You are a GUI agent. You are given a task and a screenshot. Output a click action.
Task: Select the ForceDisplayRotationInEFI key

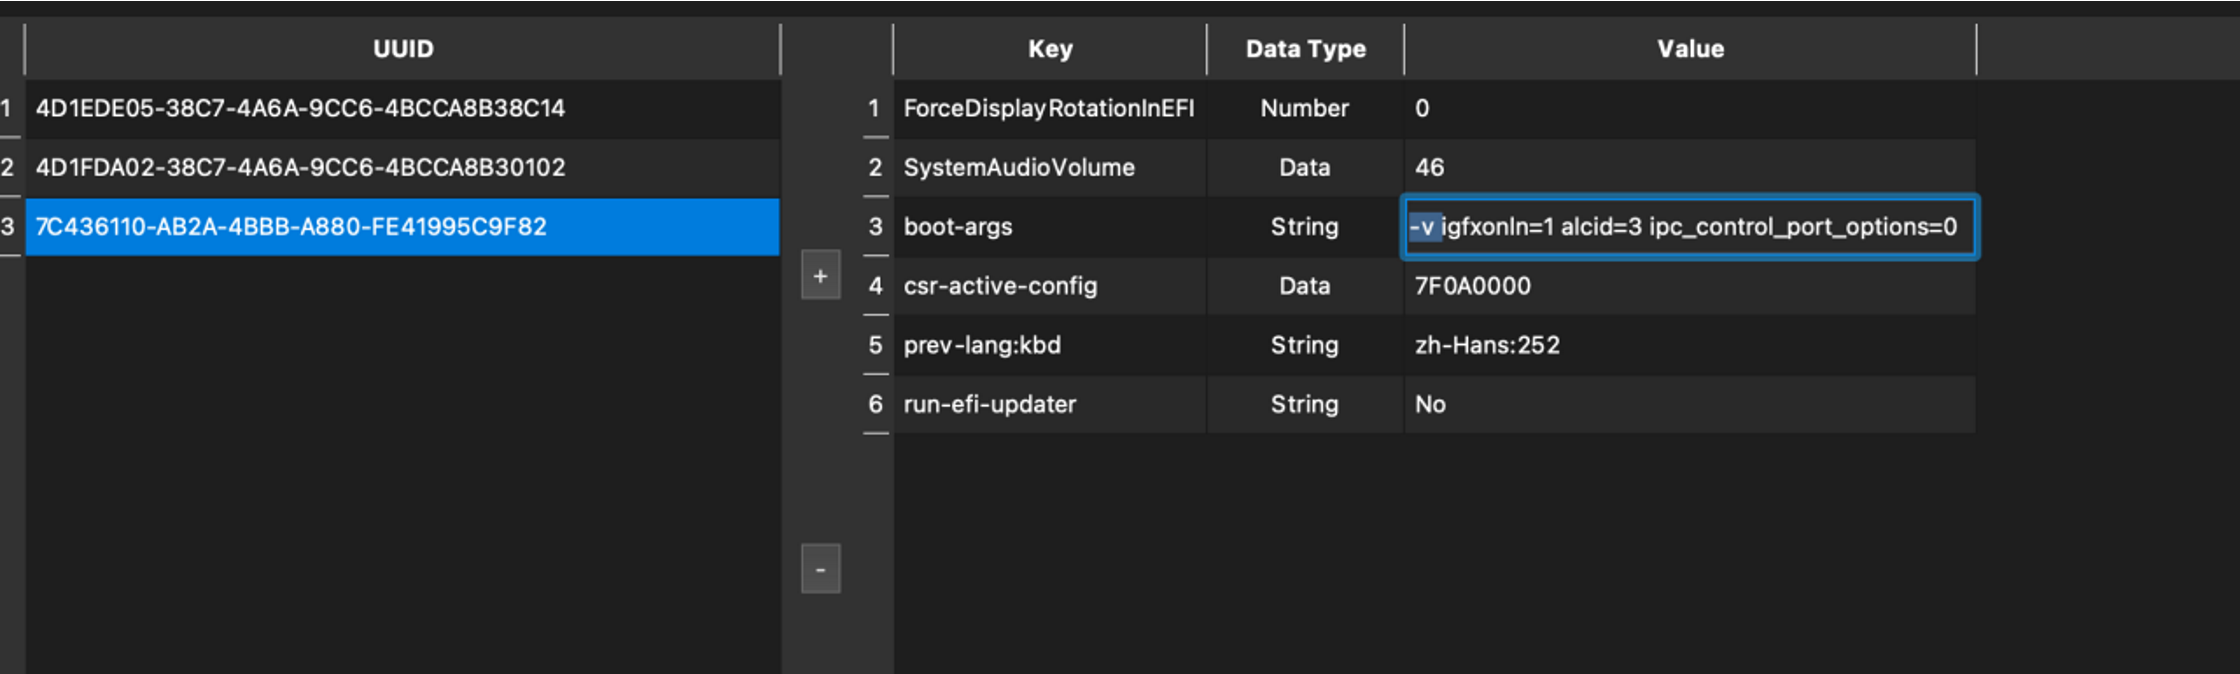pos(1049,108)
